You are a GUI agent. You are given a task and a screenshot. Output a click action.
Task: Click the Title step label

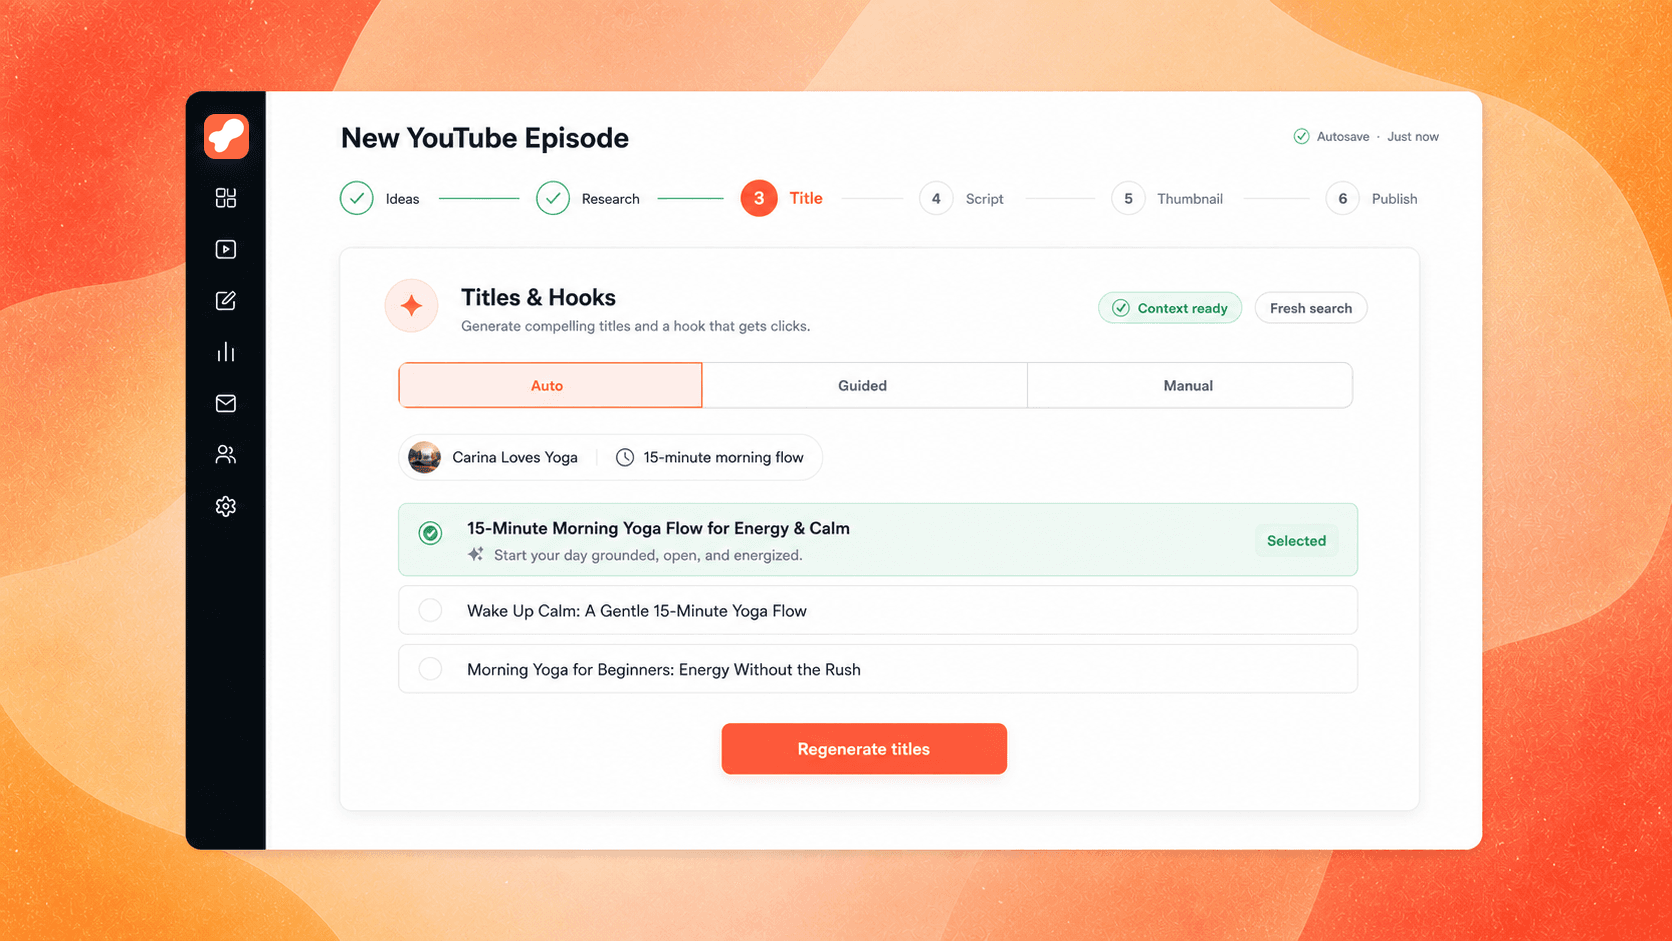click(806, 198)
